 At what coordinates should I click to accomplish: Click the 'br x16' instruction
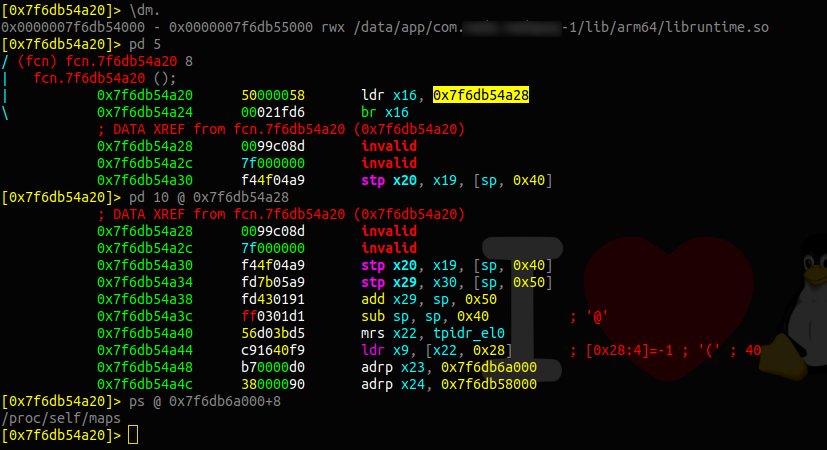[x=384, y=112]
